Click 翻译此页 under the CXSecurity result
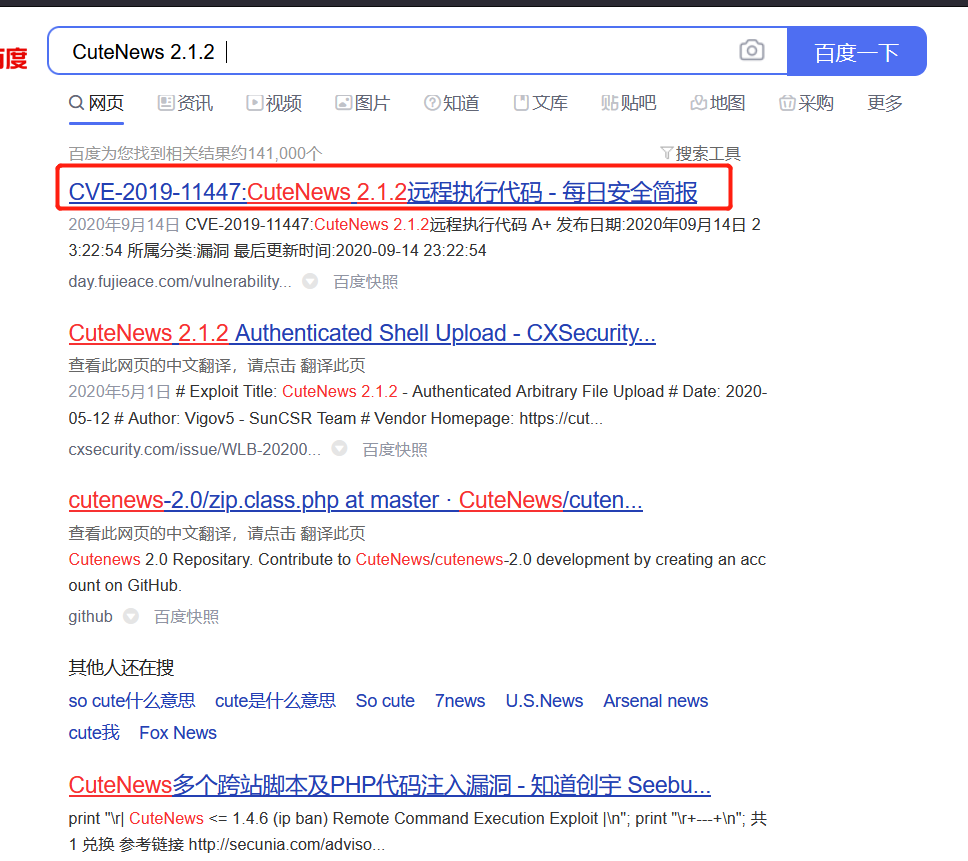The height and width of the screenshot is (861, 968). pyautogui.click(x=333, y=365)
